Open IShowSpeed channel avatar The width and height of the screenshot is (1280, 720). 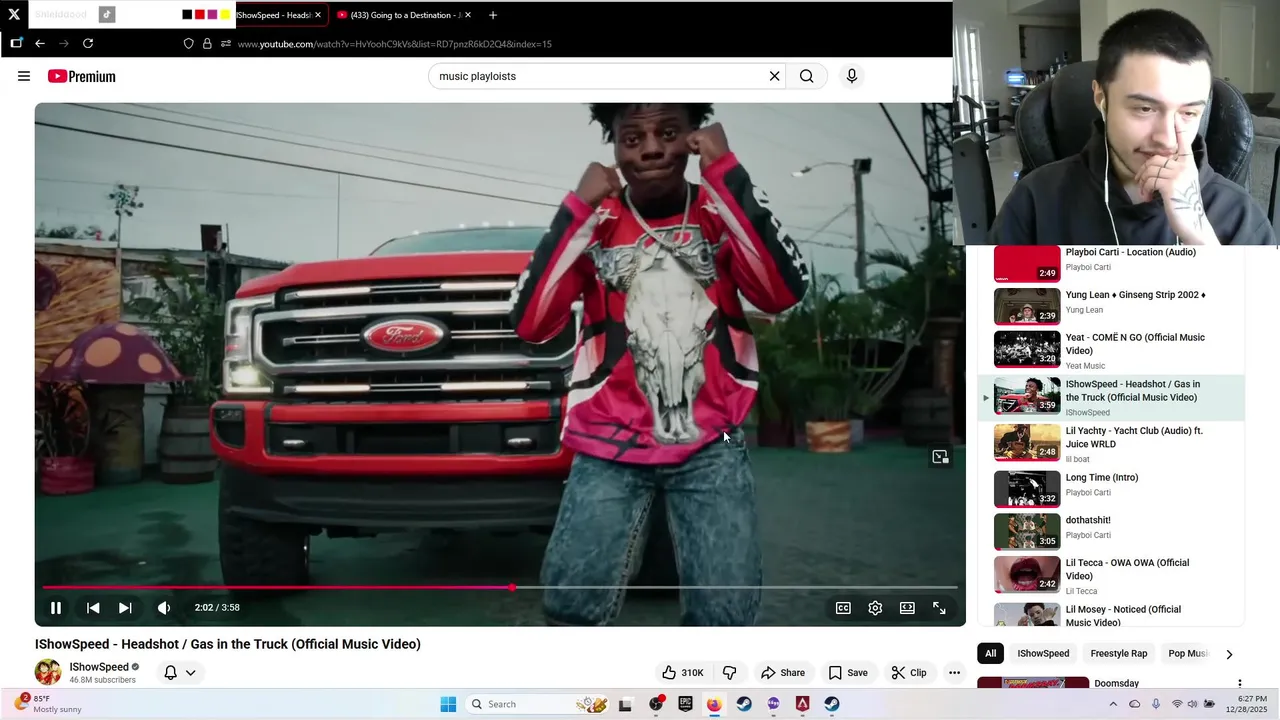pyautogui.click(x=48, y=673)
